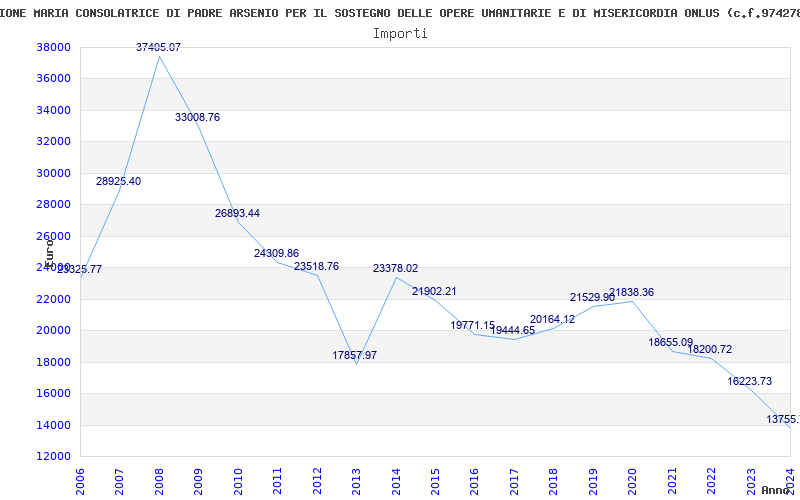Select the 18200.72 data label
This screenshot has width=800, height=500.
click(710, 349)
